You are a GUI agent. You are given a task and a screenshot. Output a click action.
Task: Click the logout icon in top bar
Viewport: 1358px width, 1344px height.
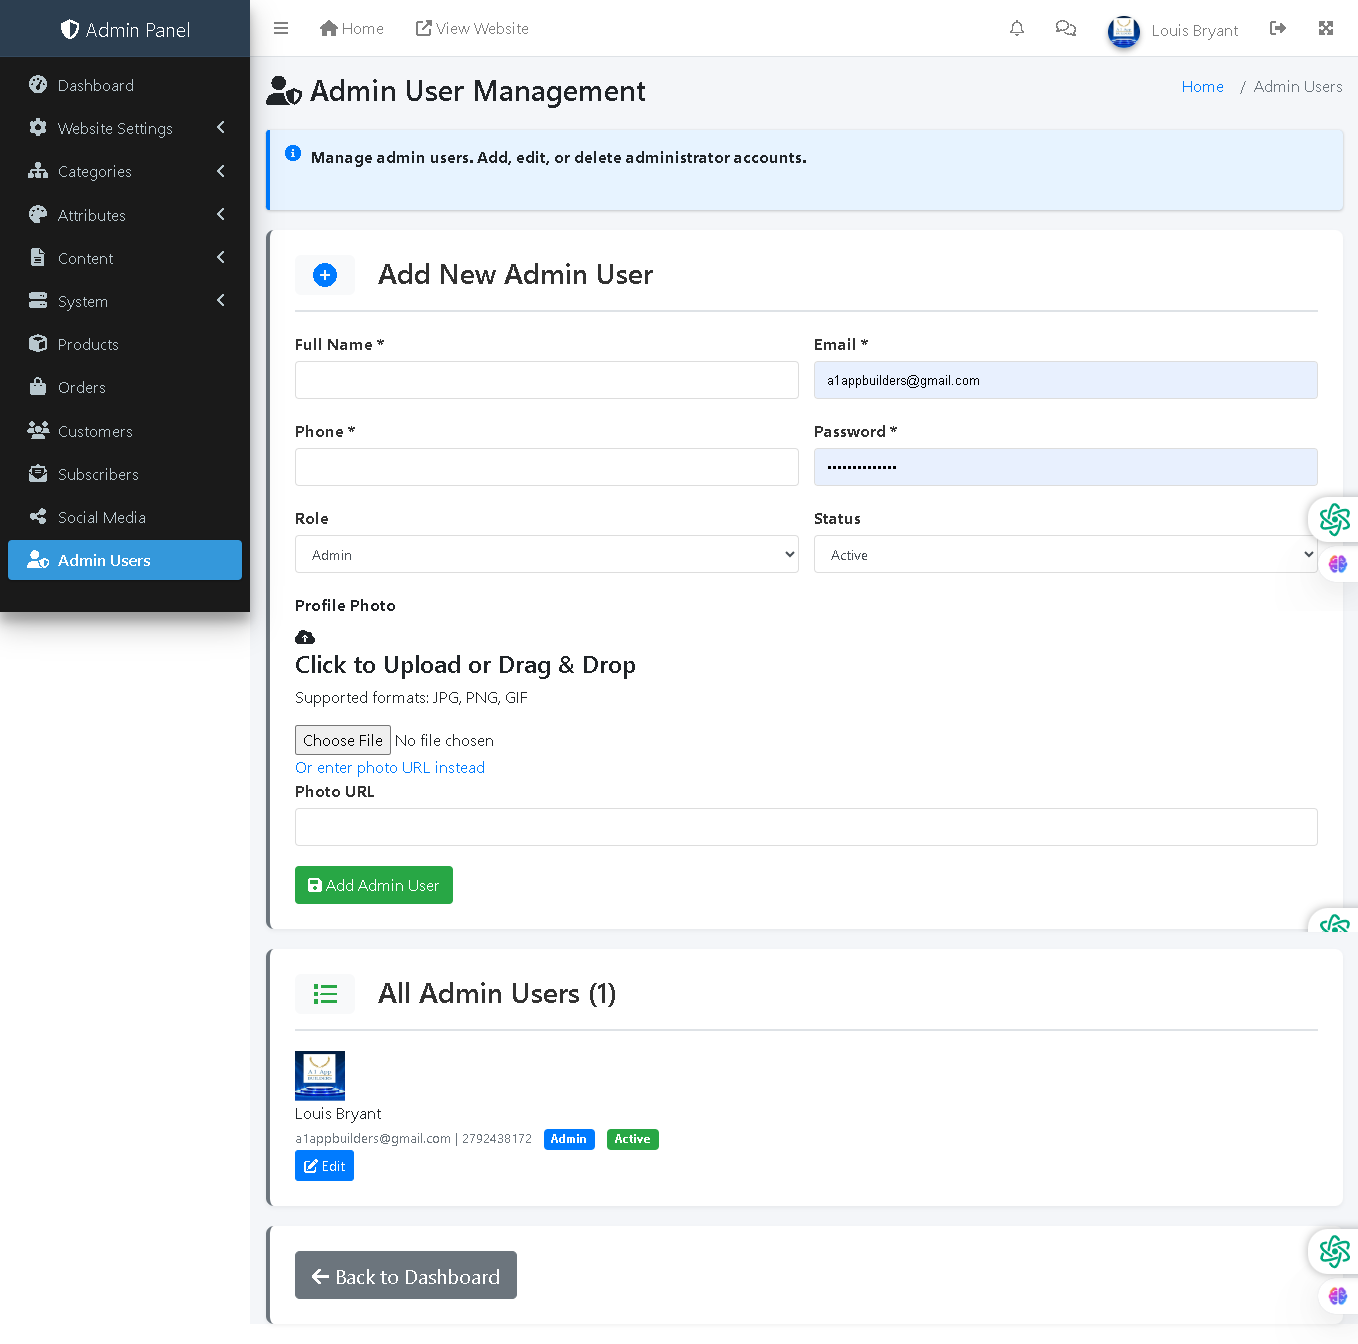[x=1278, y=29]
